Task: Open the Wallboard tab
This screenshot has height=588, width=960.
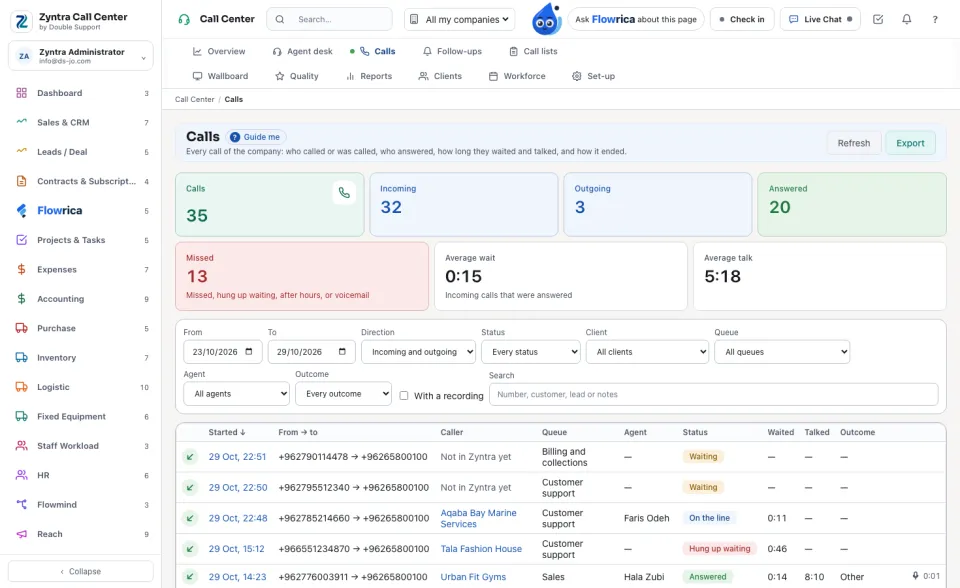Action: [x=220, y=76]
